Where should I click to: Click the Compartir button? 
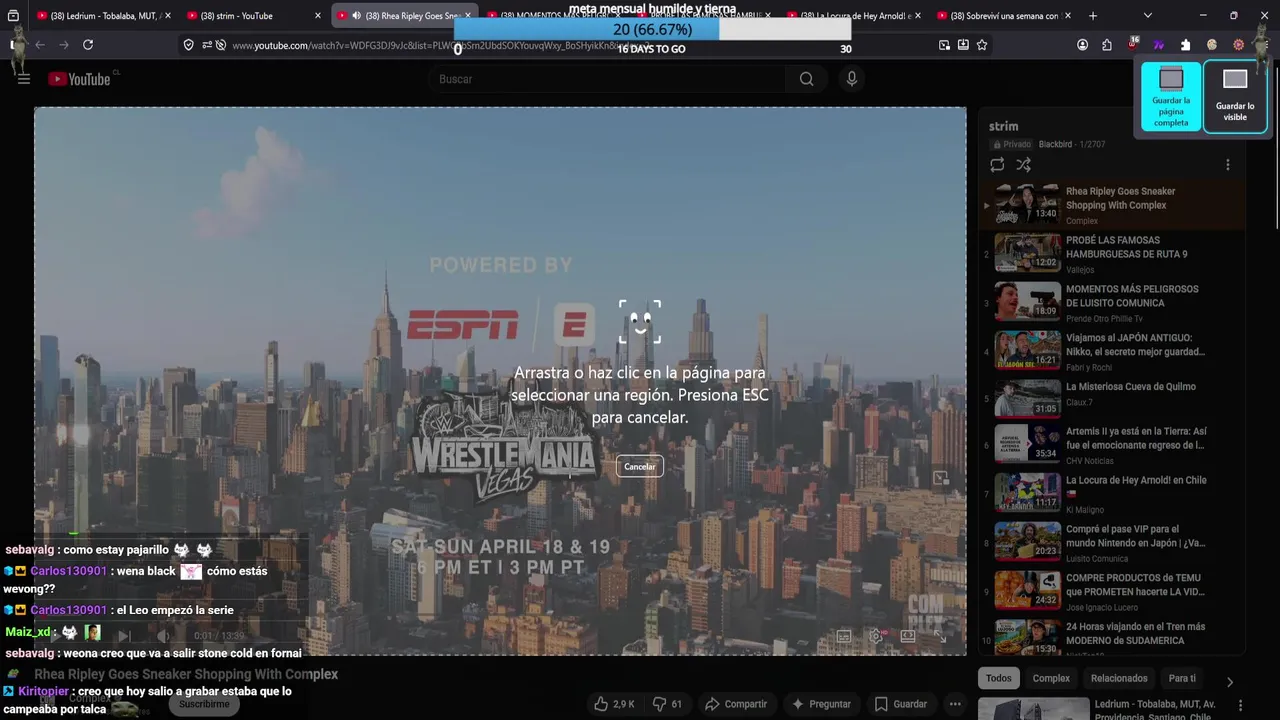click(736, 704)
